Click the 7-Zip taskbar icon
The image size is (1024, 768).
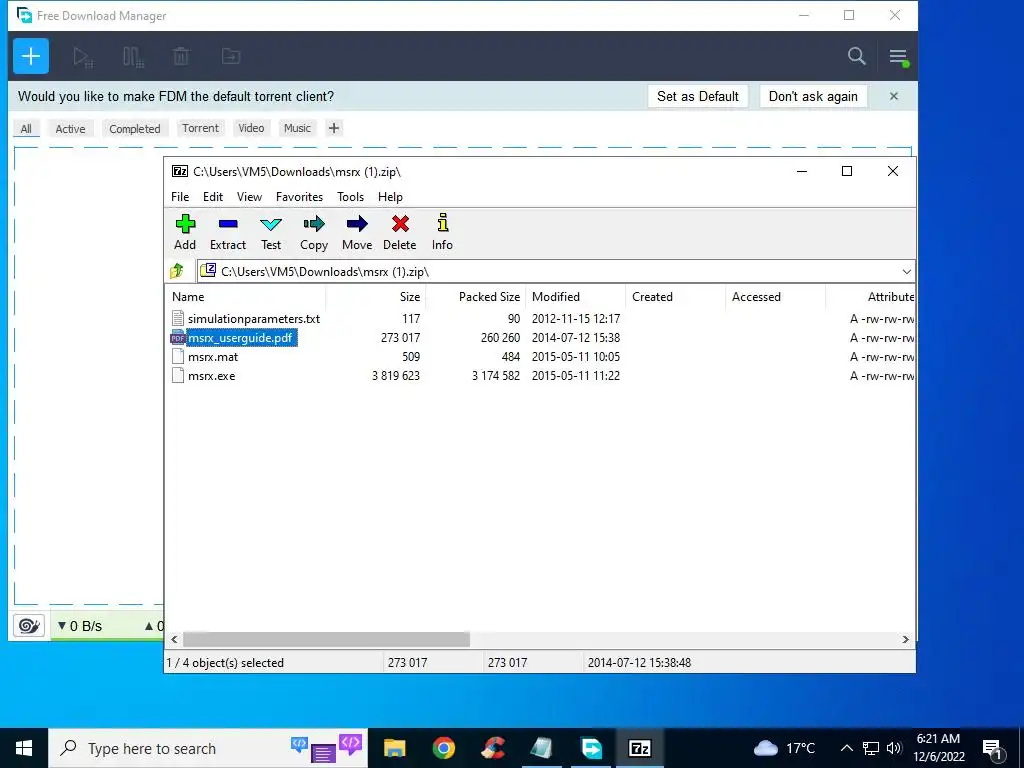(639, 748)
